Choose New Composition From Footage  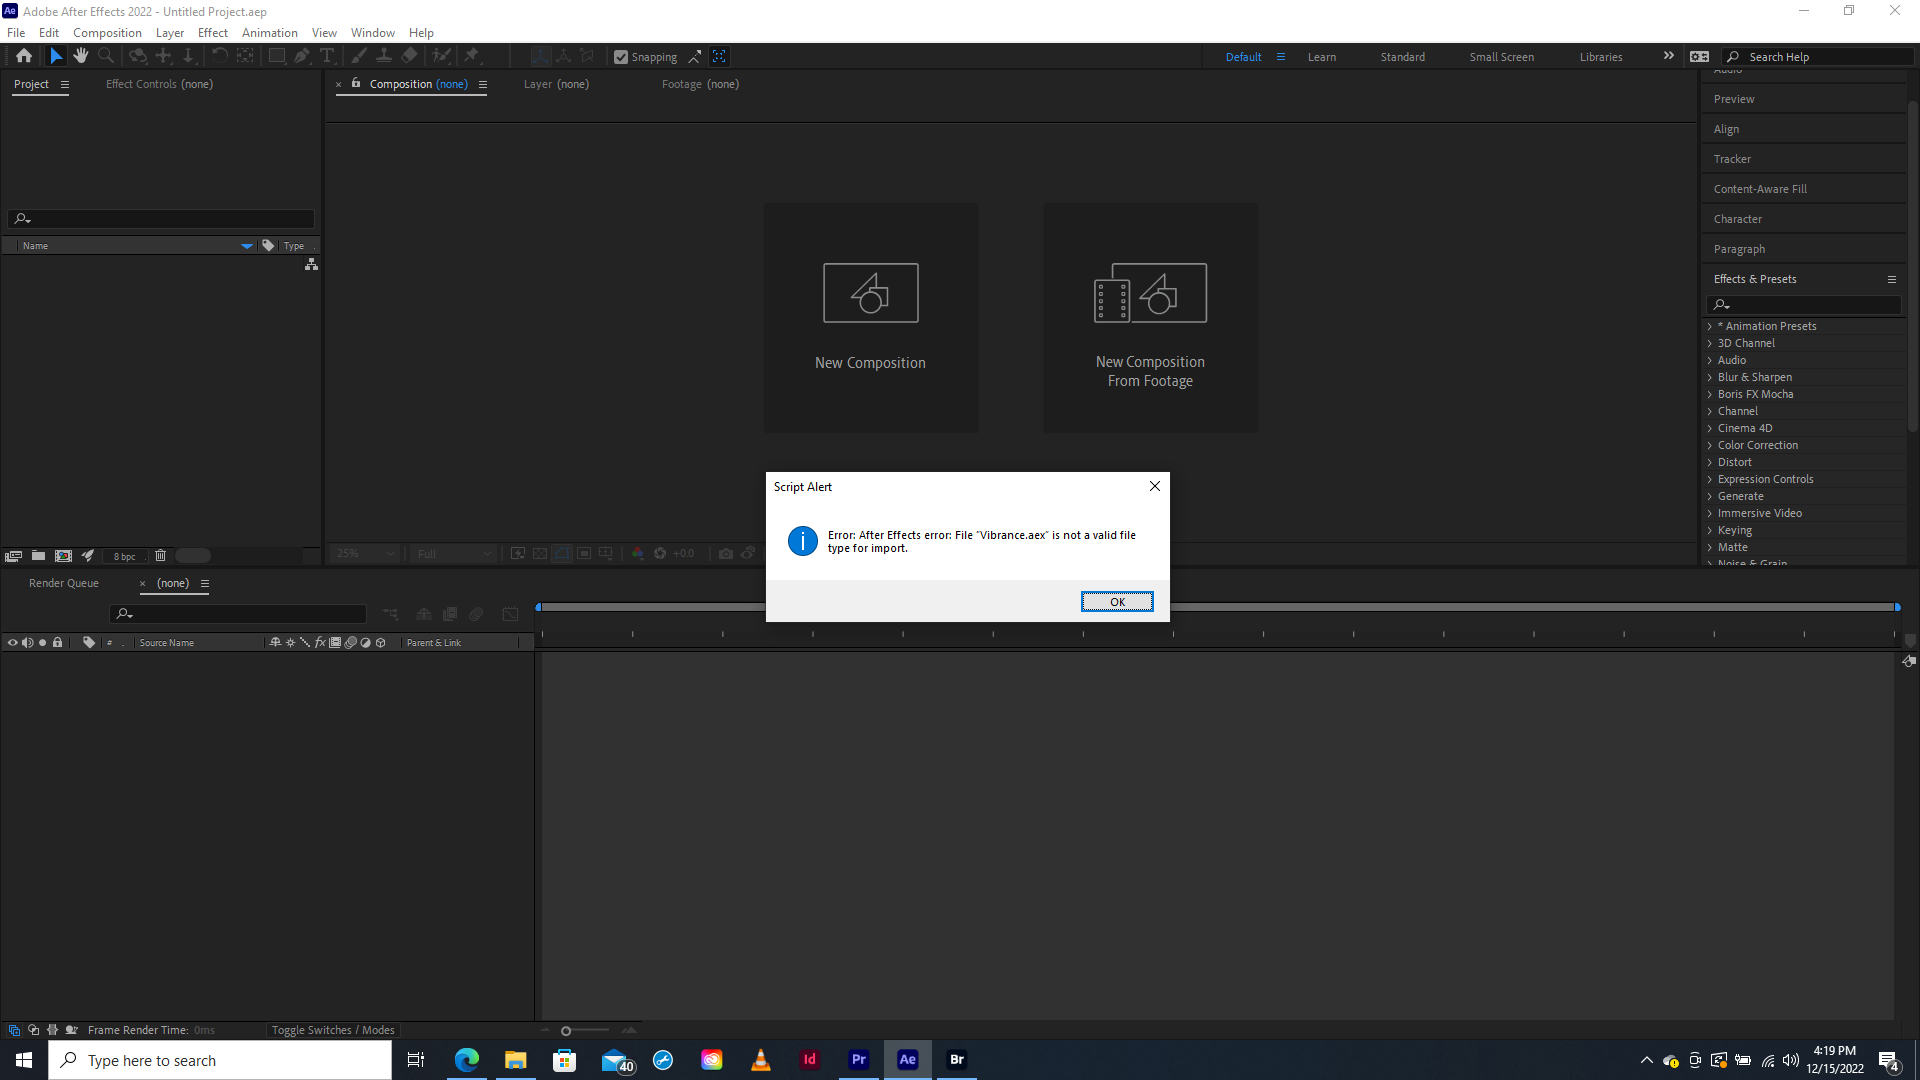tap(1150, 318)
